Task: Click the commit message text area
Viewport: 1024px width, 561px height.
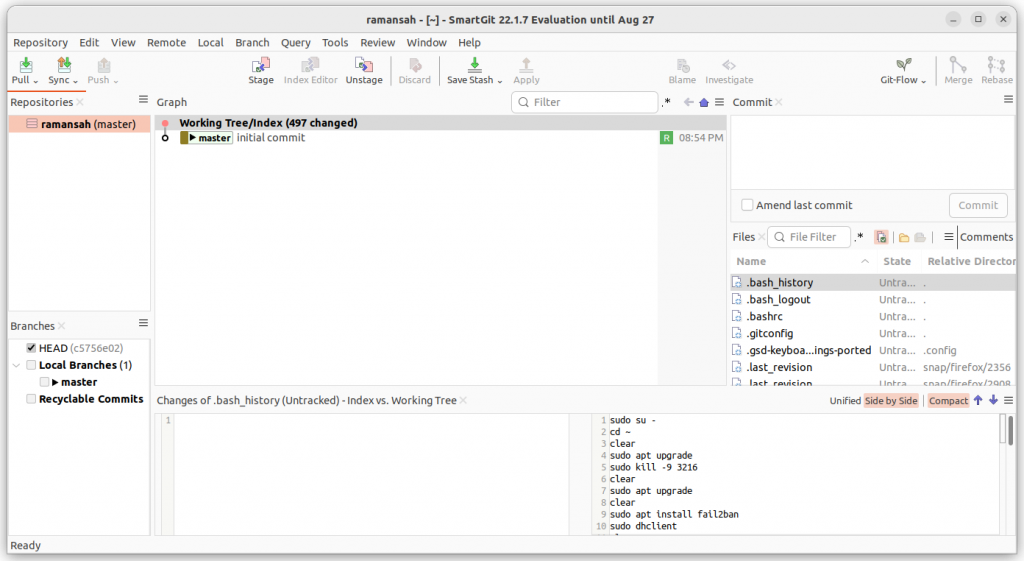Action: (872, 152)
